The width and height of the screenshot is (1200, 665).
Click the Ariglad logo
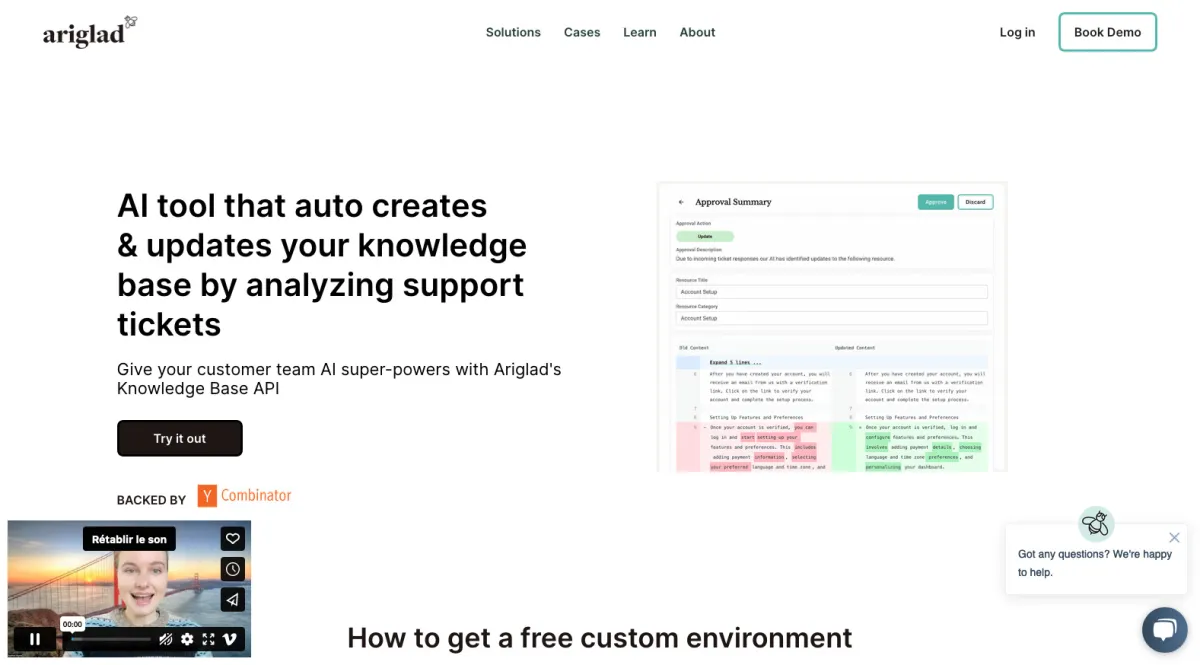tap(90, 32)
